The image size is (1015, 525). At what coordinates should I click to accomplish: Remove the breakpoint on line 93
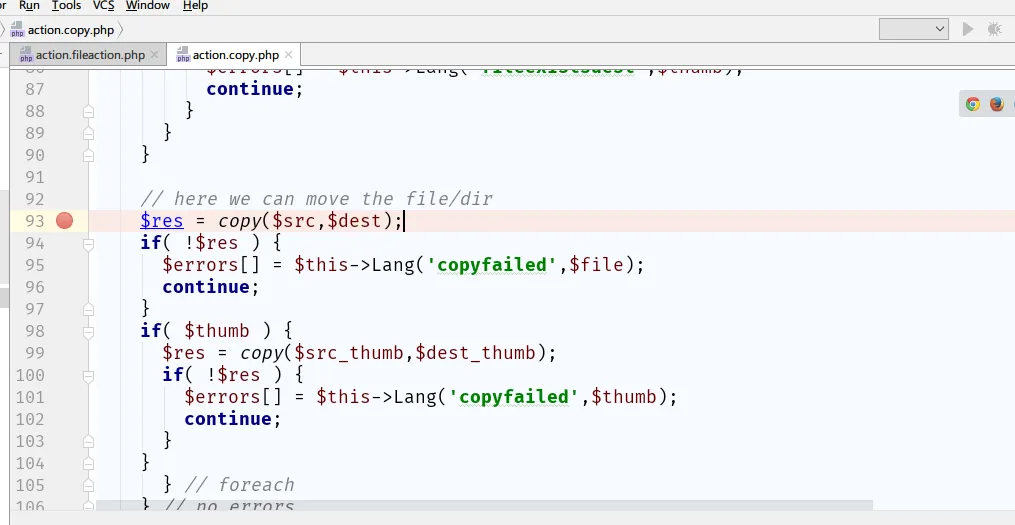pos(65,221)
